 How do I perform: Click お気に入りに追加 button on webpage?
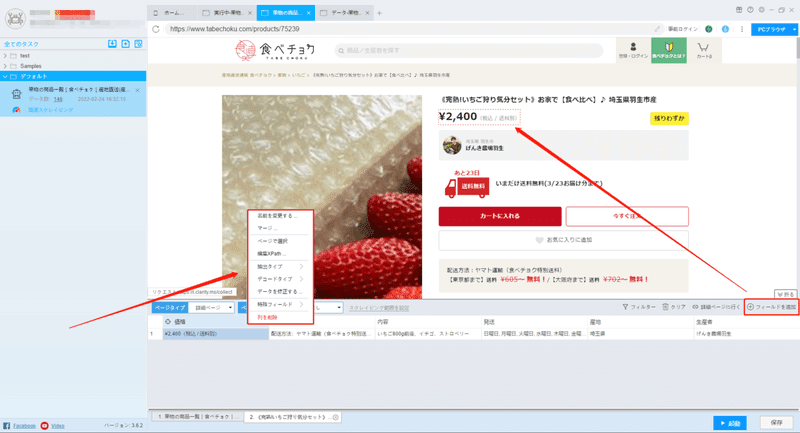tap(564, 240)
